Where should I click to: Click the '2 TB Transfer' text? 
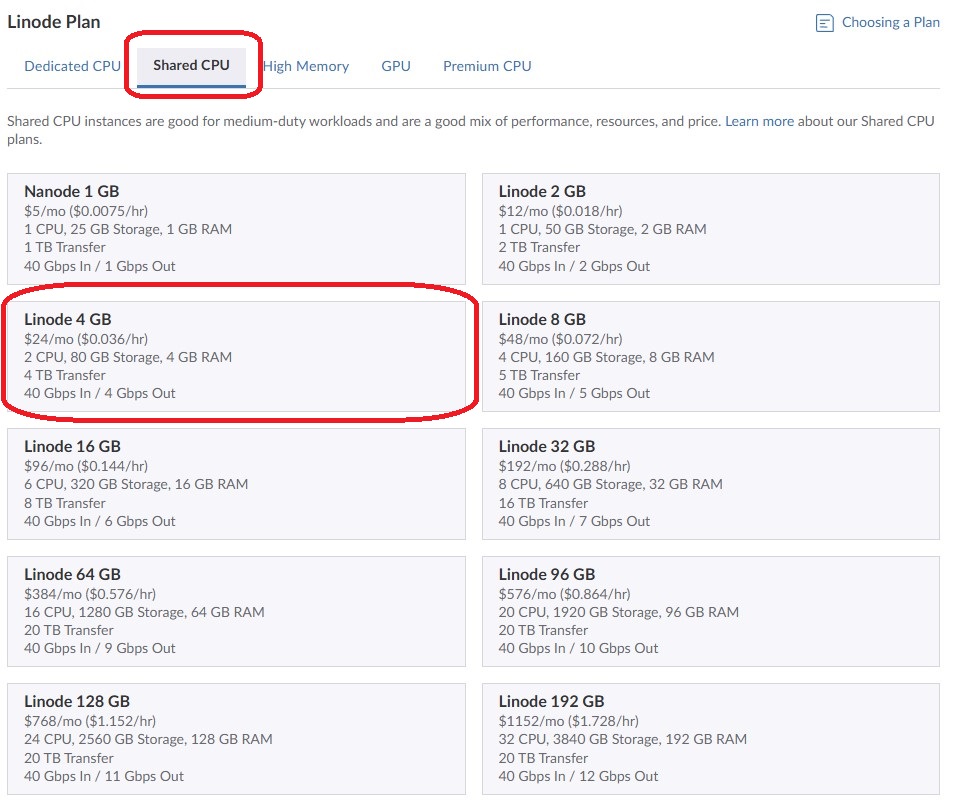(539, 247)
